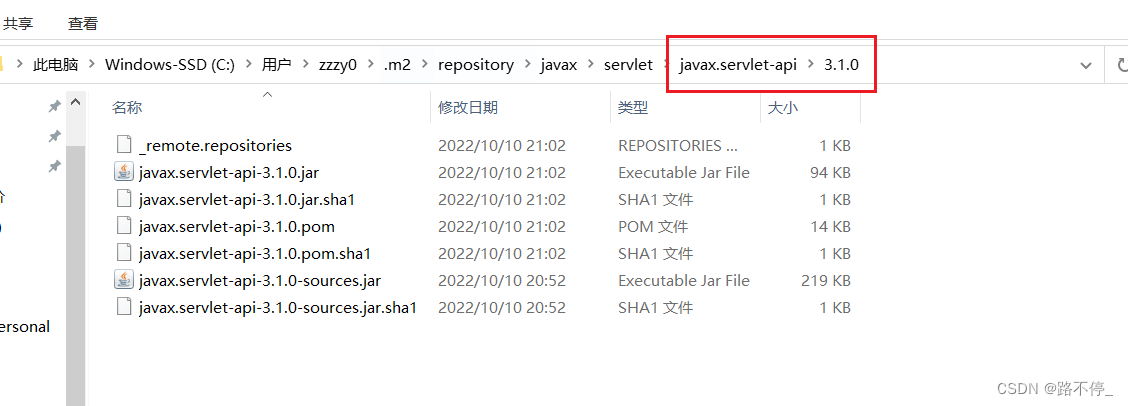Open the 共享 ribbon tab
The height and width of the screenshot is (406, 1128).
pyautogui.click(x=18, y=24)
